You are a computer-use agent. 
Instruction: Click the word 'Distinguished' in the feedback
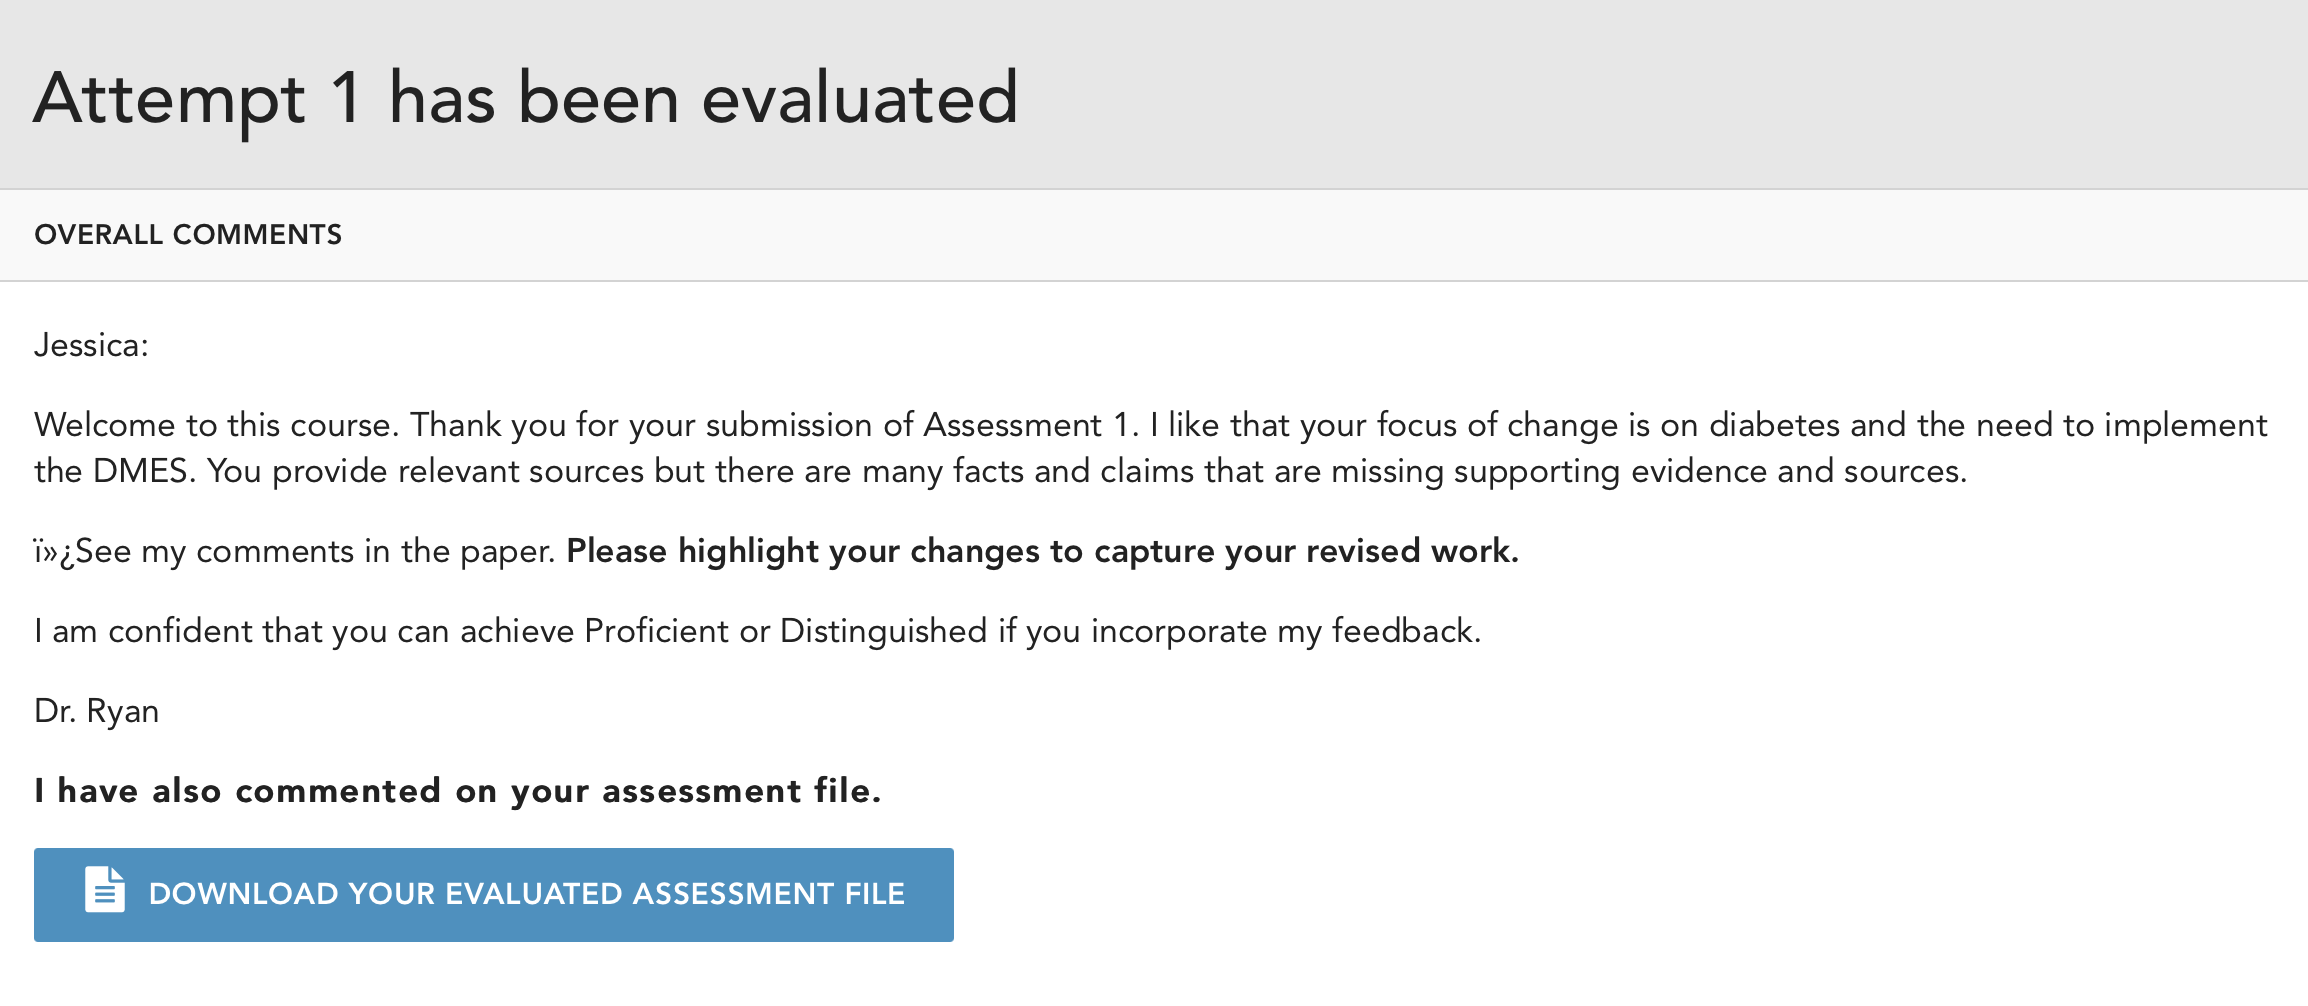pos(884,631)
